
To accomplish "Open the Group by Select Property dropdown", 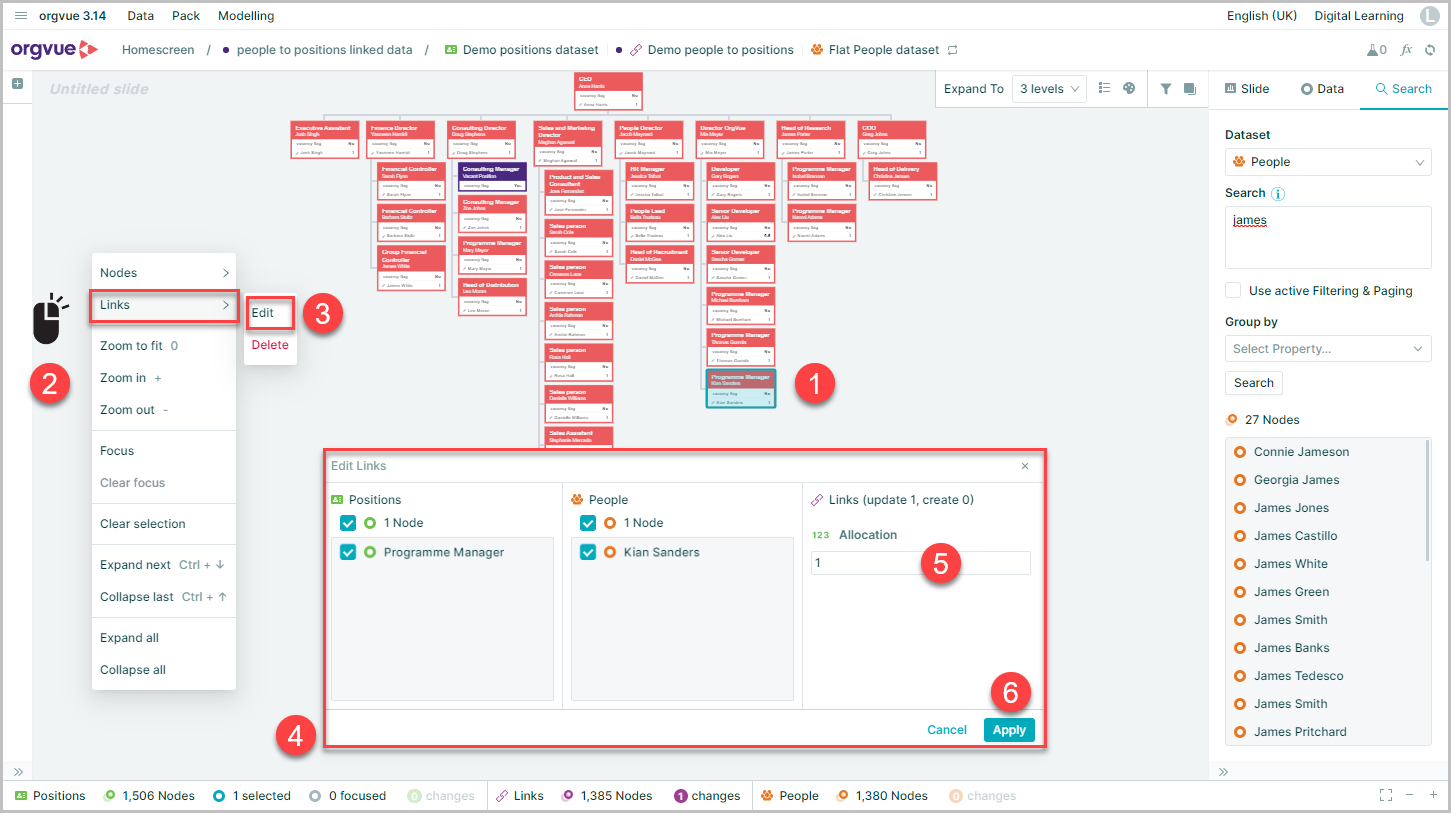I will pyautogui.click(x=1328, y=349).
